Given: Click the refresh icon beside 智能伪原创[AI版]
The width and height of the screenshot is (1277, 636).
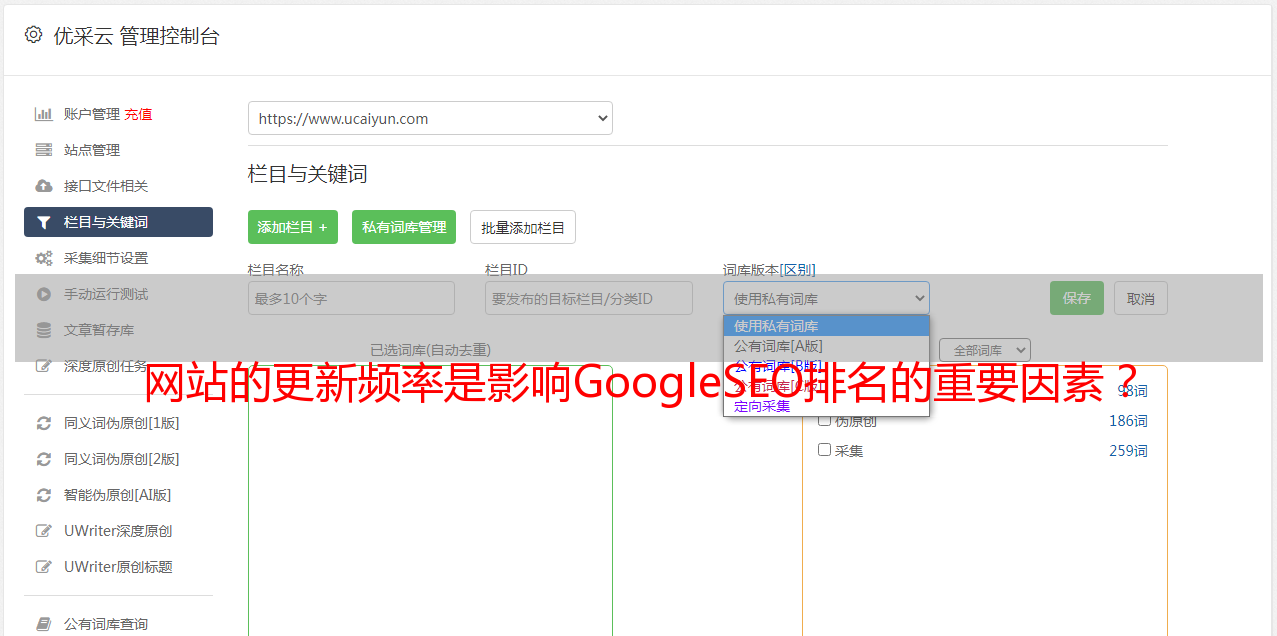Looking at the screenshot, I should (x=44, y=495).
